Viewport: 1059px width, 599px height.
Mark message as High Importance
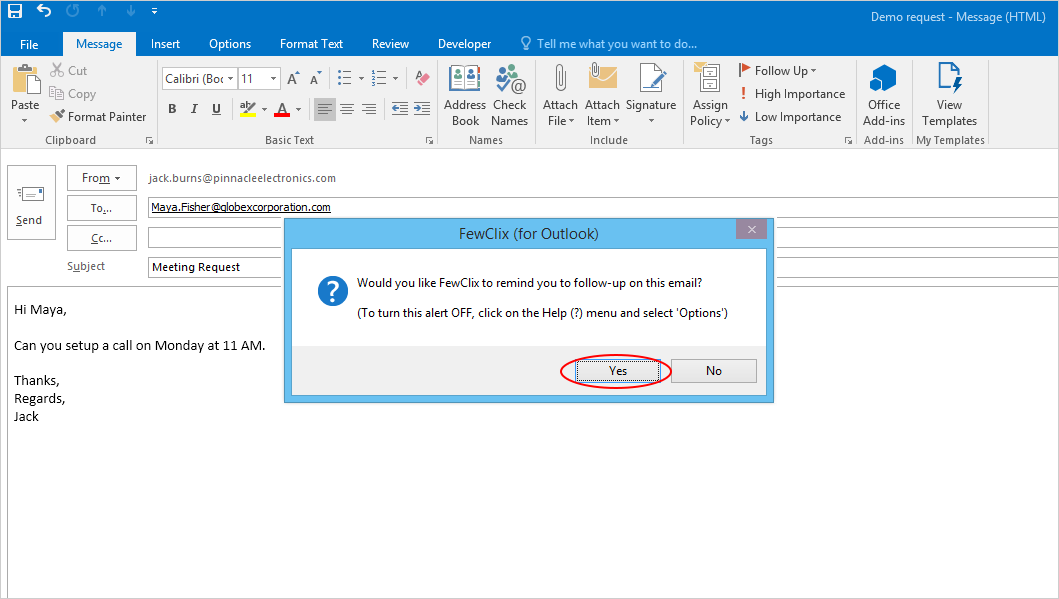pyautogui.click(x=792, y=94)
